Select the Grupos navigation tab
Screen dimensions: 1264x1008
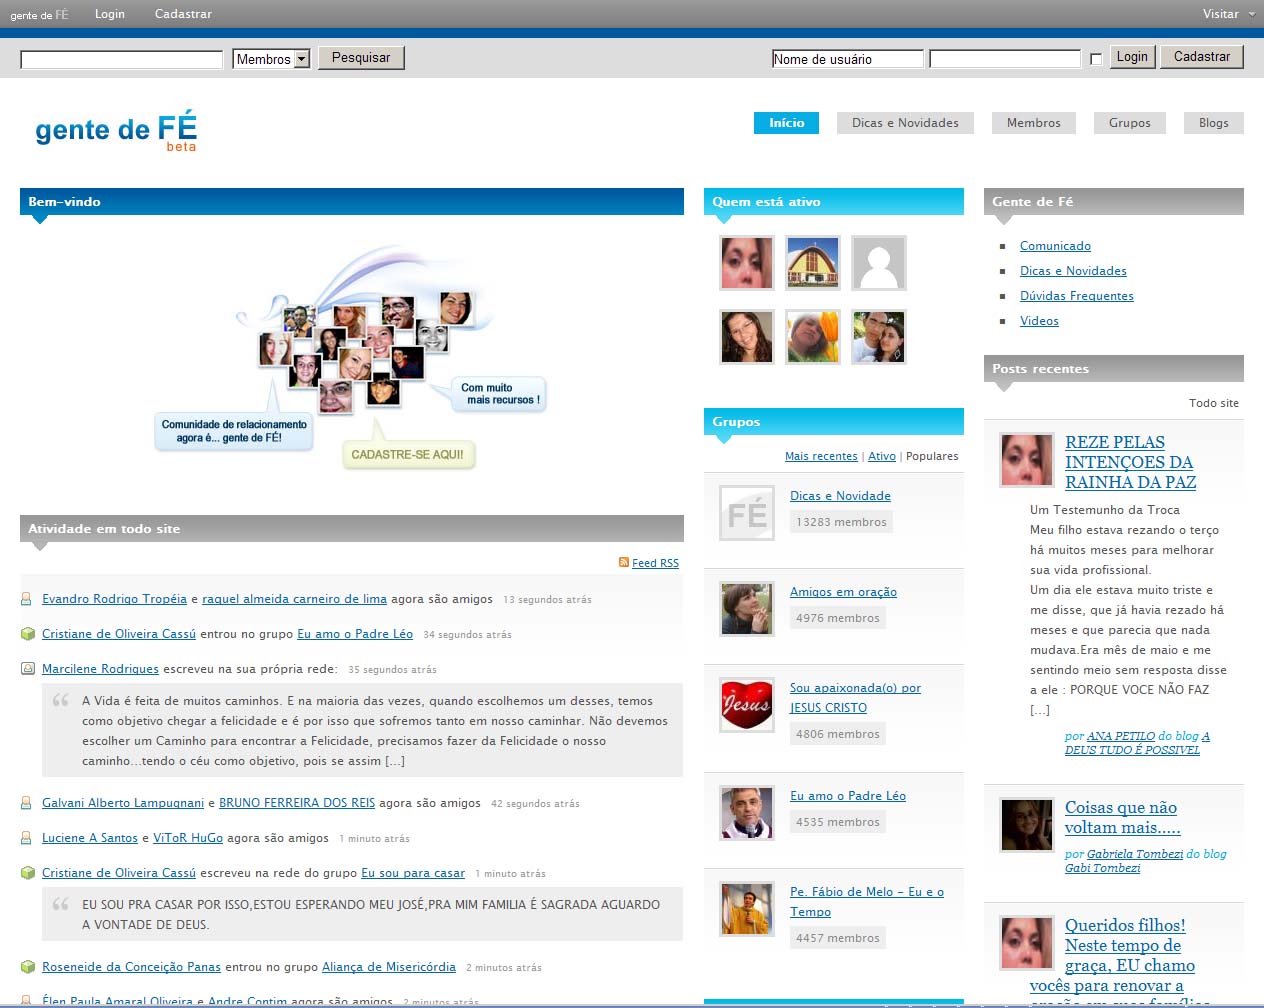pos(1129,123)
